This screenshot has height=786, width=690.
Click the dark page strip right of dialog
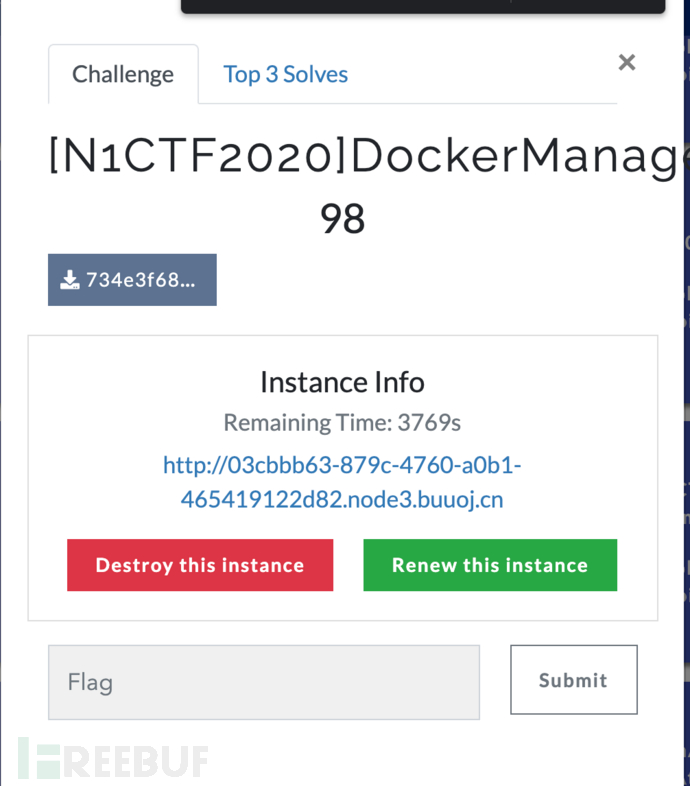click(684, 400)
